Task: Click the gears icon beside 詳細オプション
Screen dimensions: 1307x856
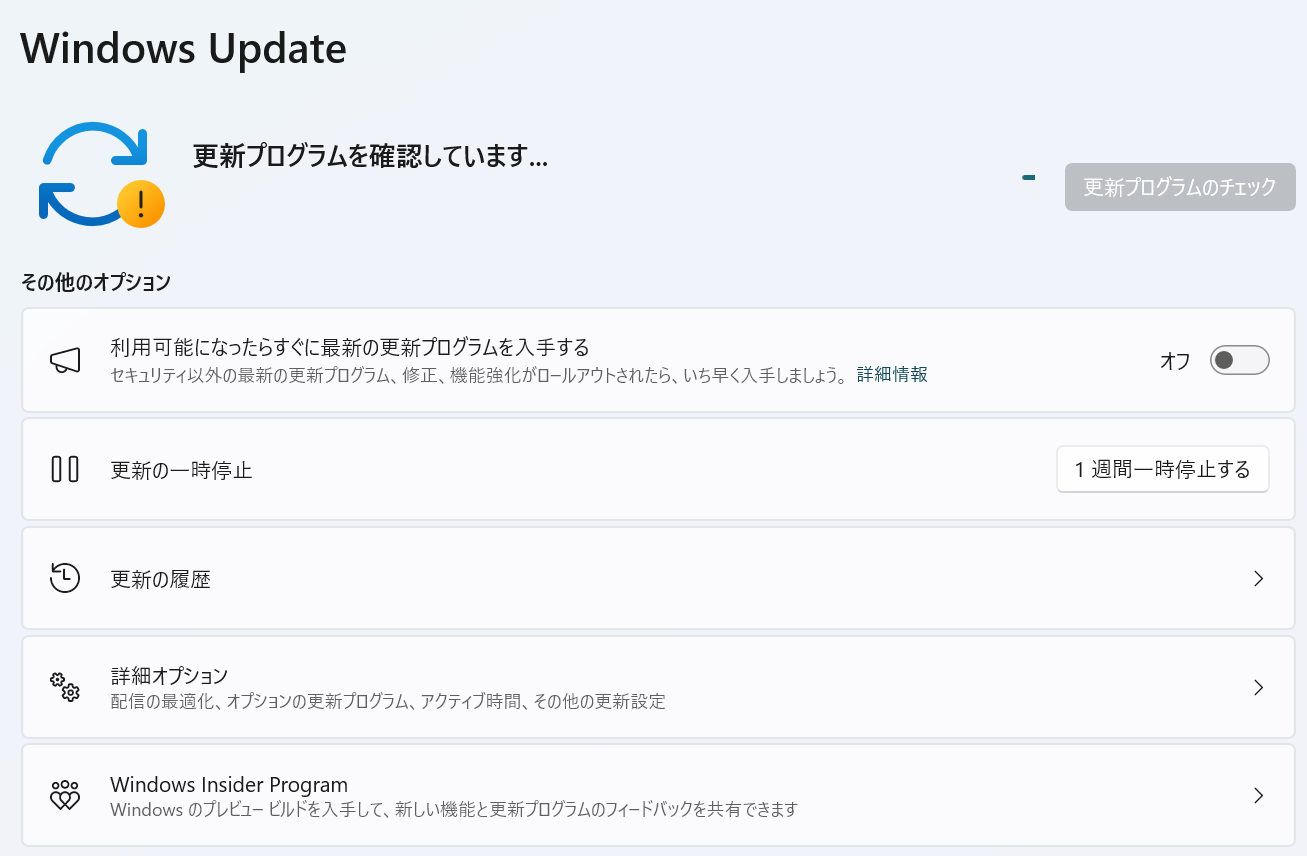Action: pos(65,687)
